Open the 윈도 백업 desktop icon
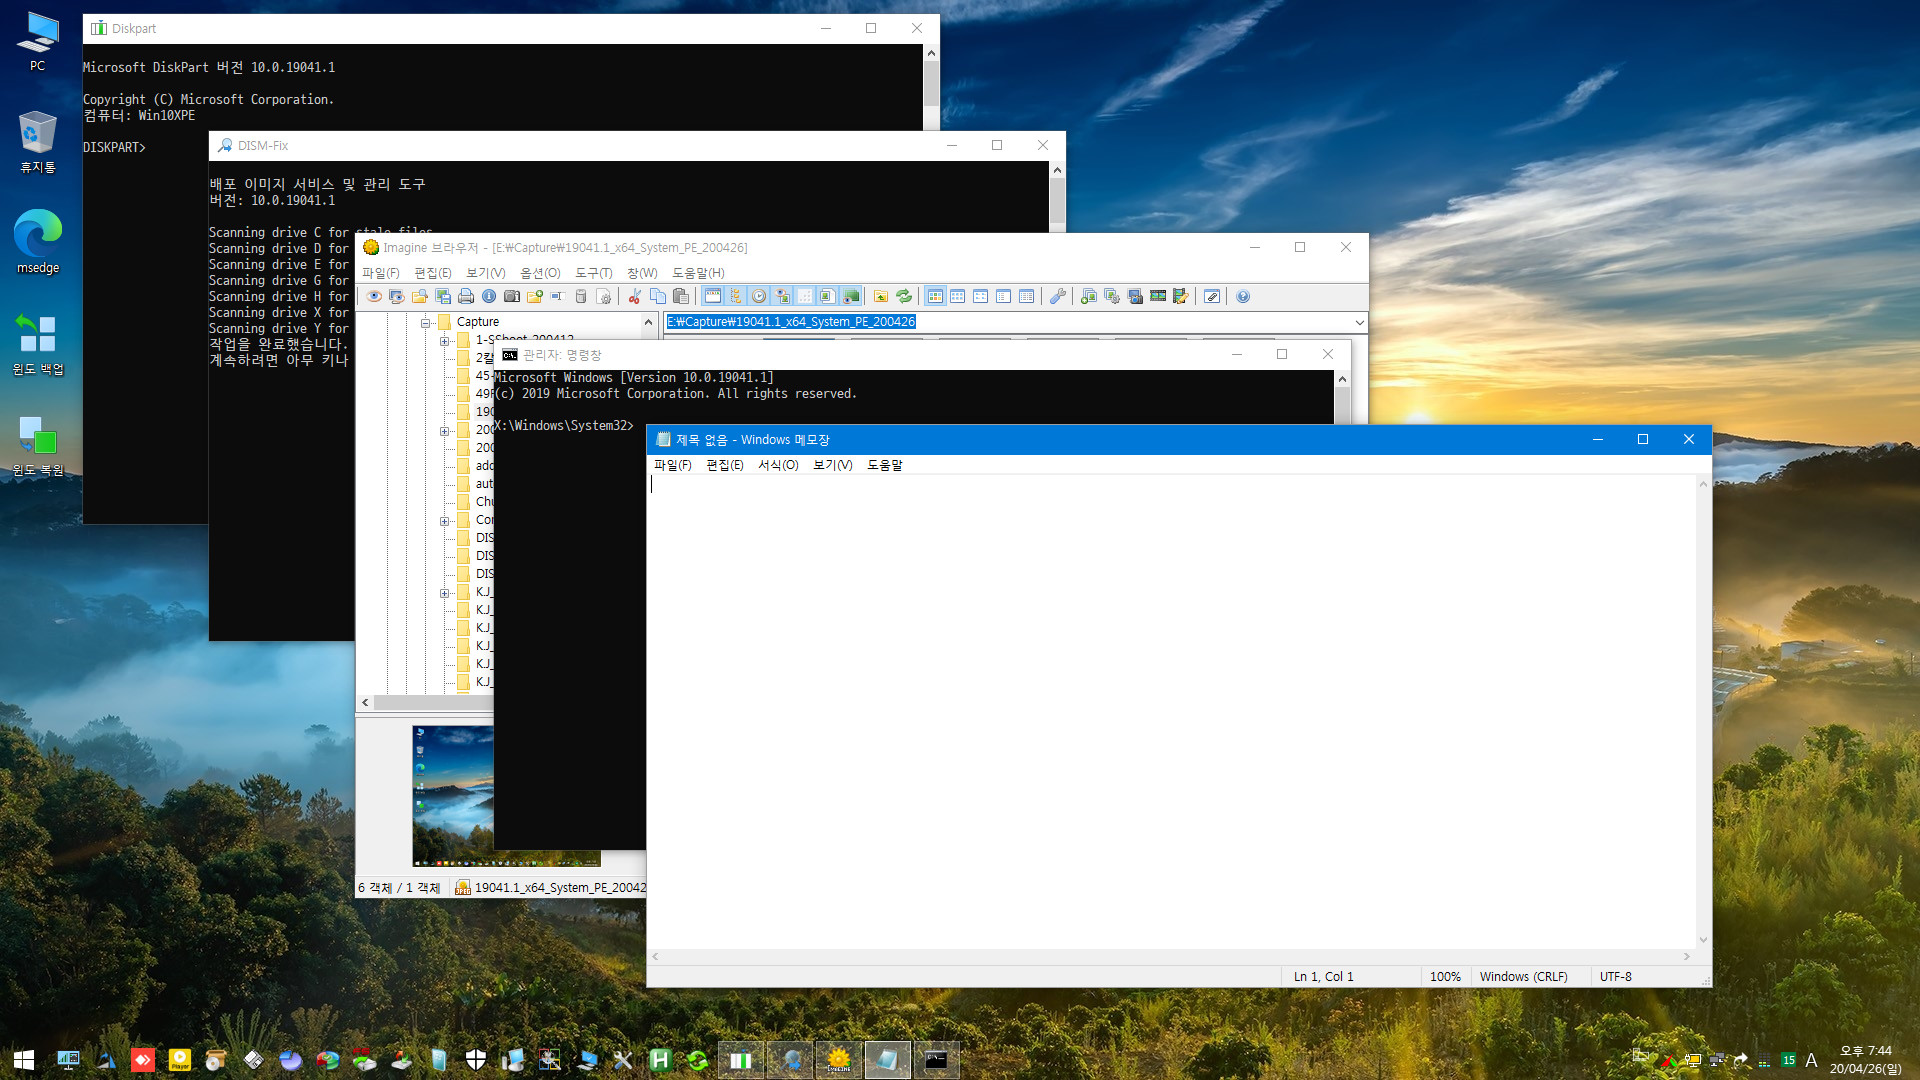The image size is (1920, 1080). pyautogui.click(x=38, y=344)
